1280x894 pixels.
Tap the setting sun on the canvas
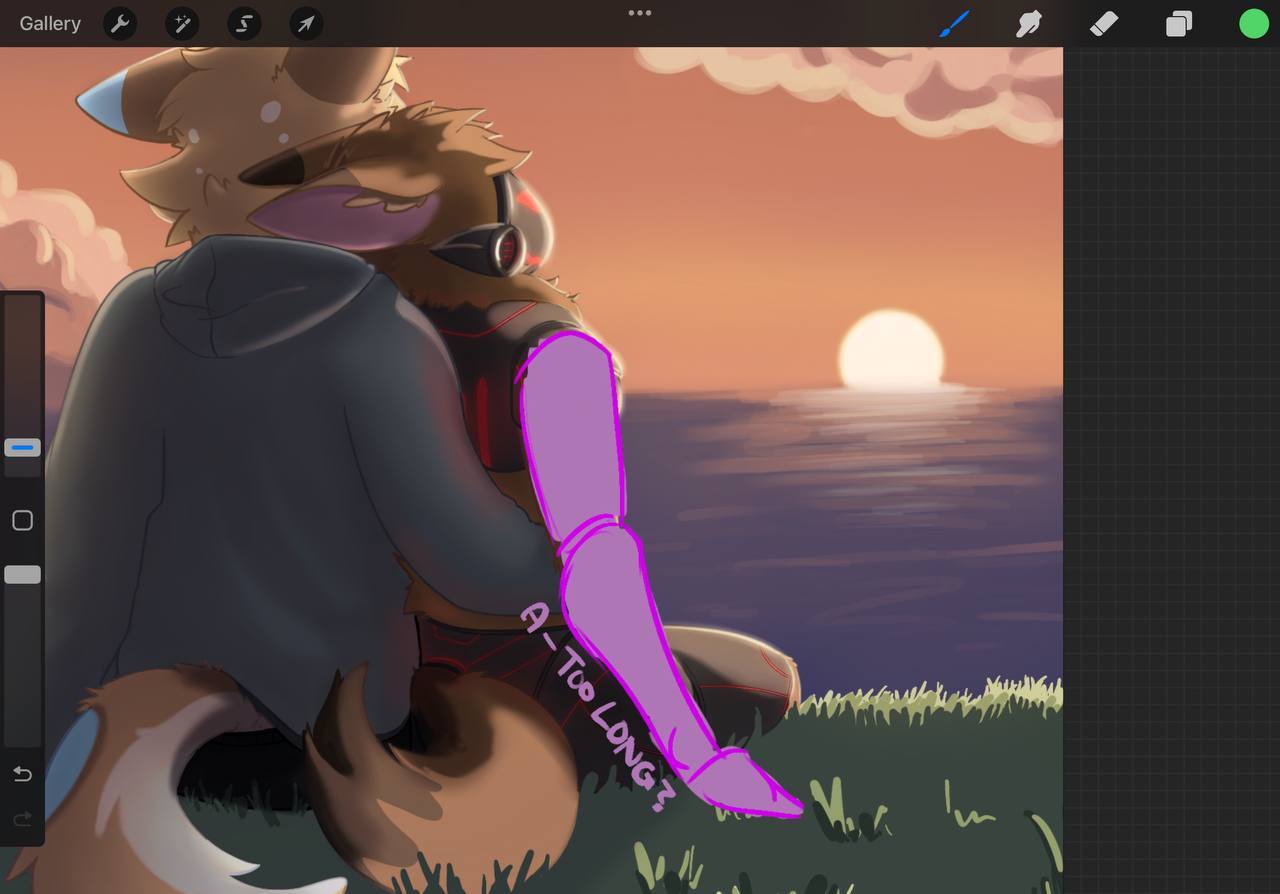click(x=890, y=350)
